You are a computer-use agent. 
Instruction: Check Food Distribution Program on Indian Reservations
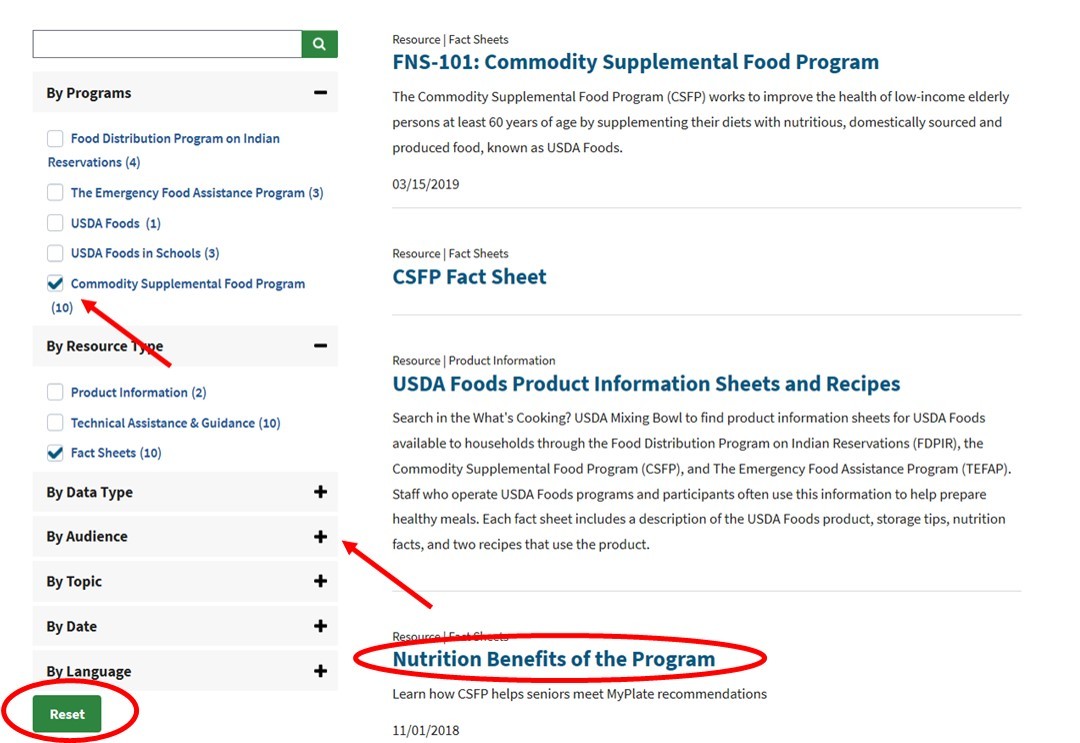tap(55, 139)
